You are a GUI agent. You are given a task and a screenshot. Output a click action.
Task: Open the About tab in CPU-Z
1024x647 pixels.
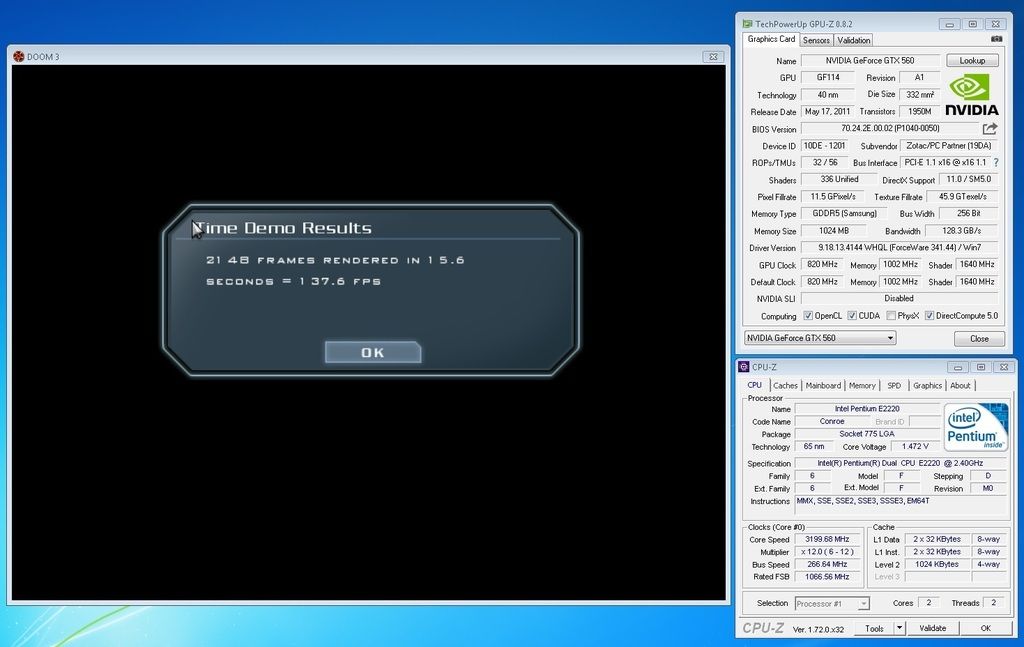[960, 386]
